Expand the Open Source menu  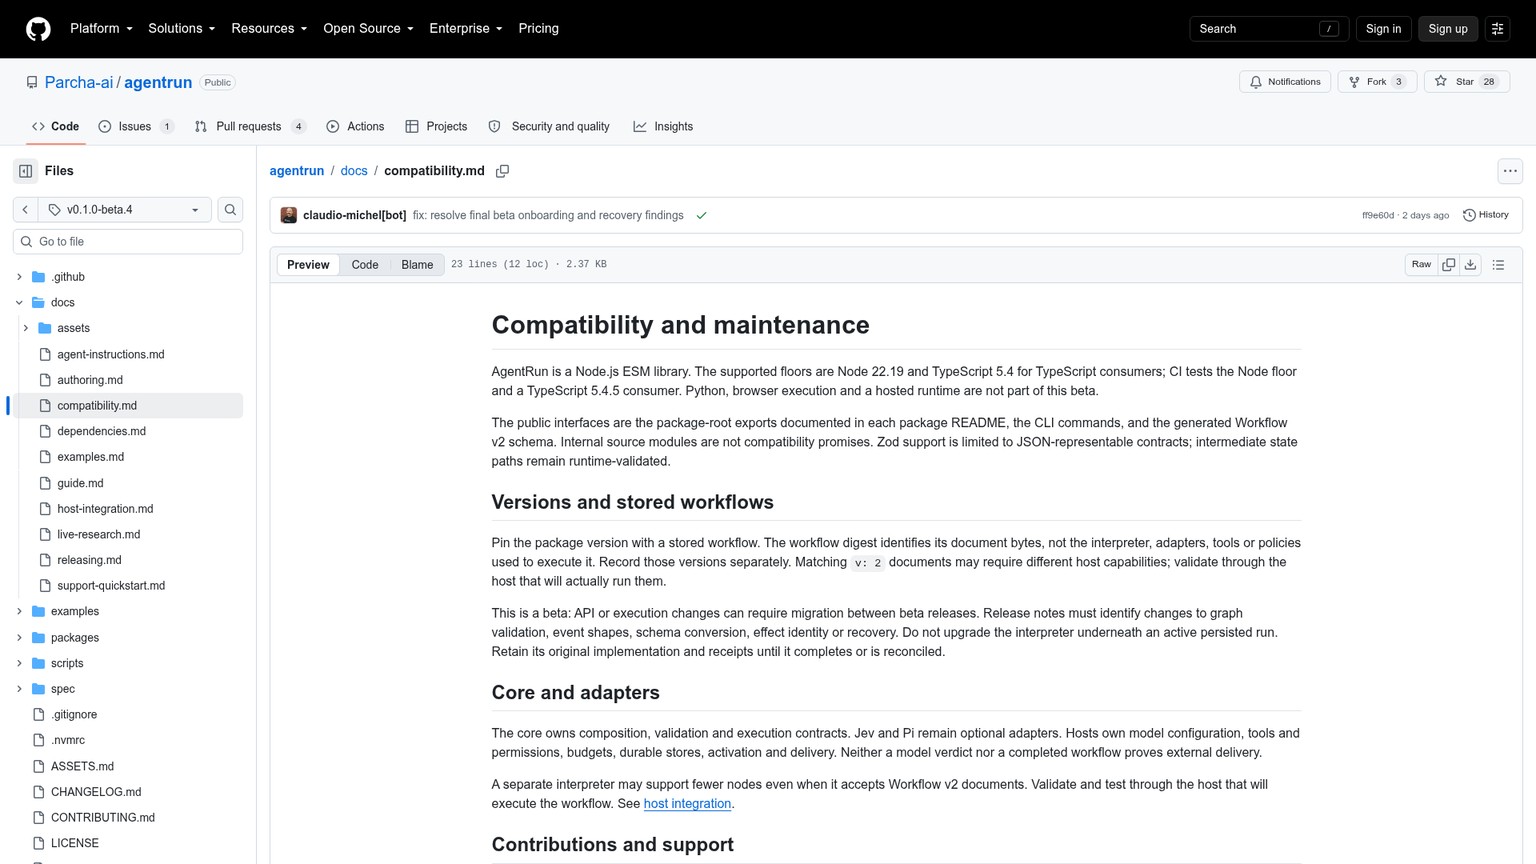tap(368, 29)
